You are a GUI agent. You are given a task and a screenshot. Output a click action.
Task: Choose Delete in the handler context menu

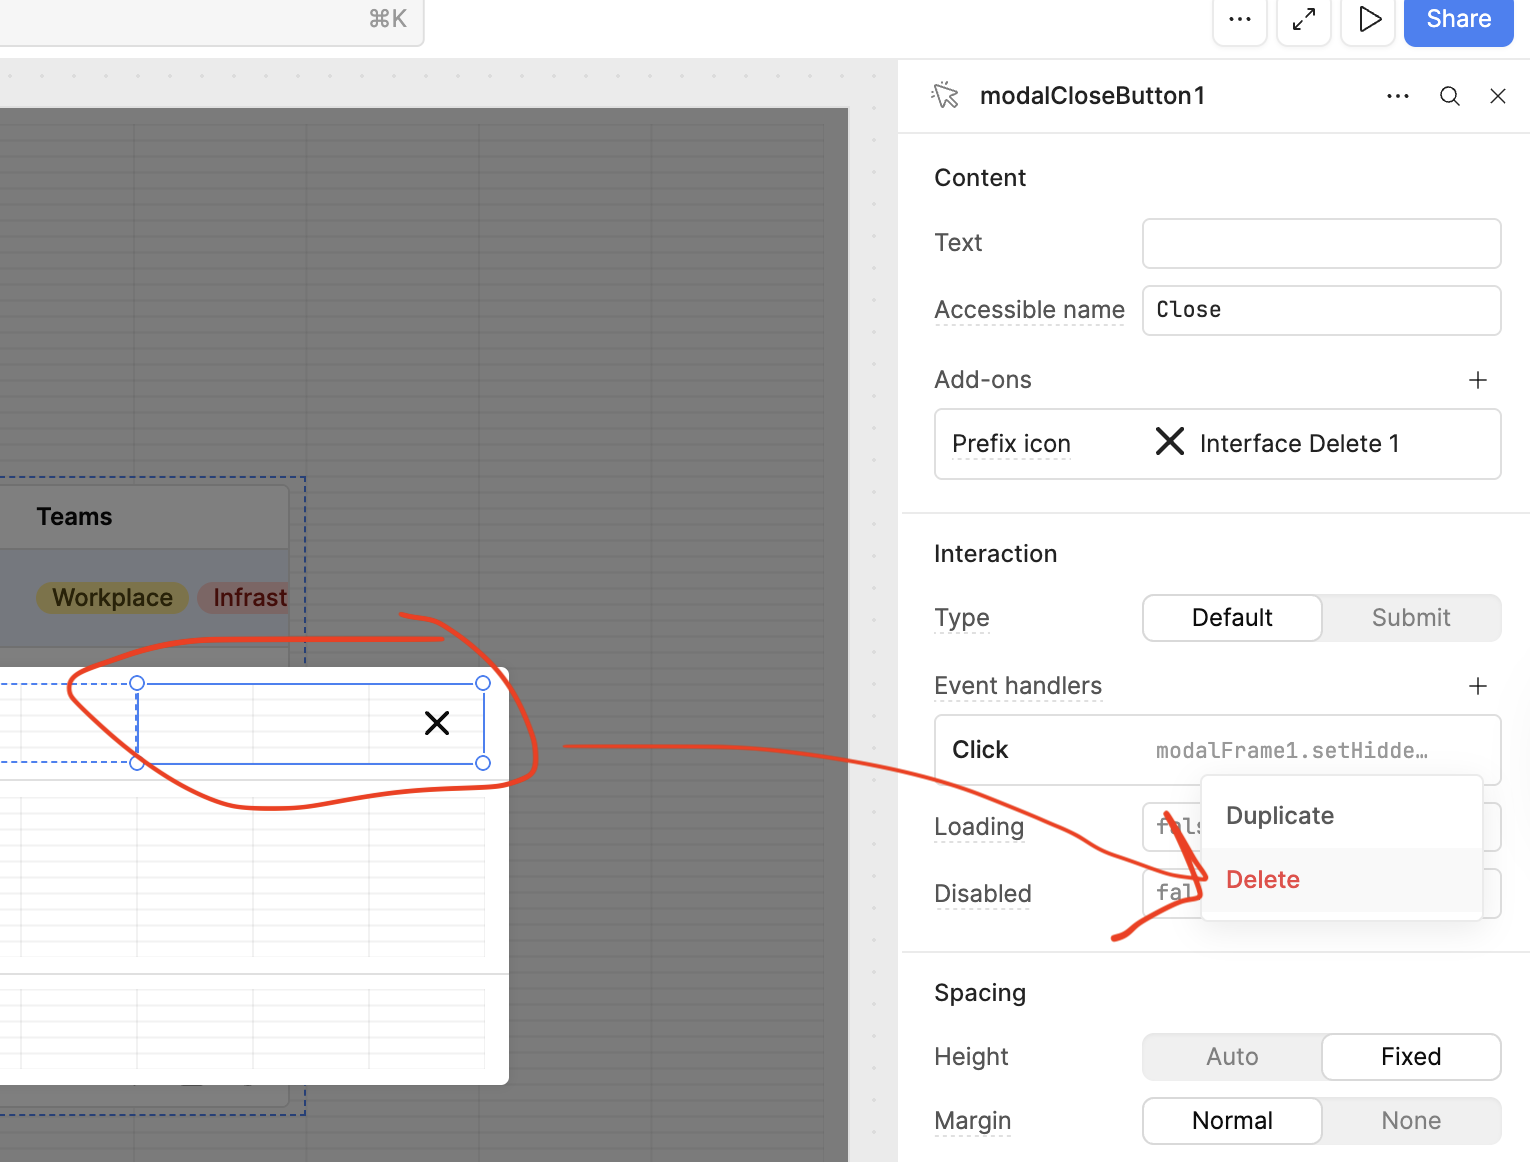tap(1262, 880)
